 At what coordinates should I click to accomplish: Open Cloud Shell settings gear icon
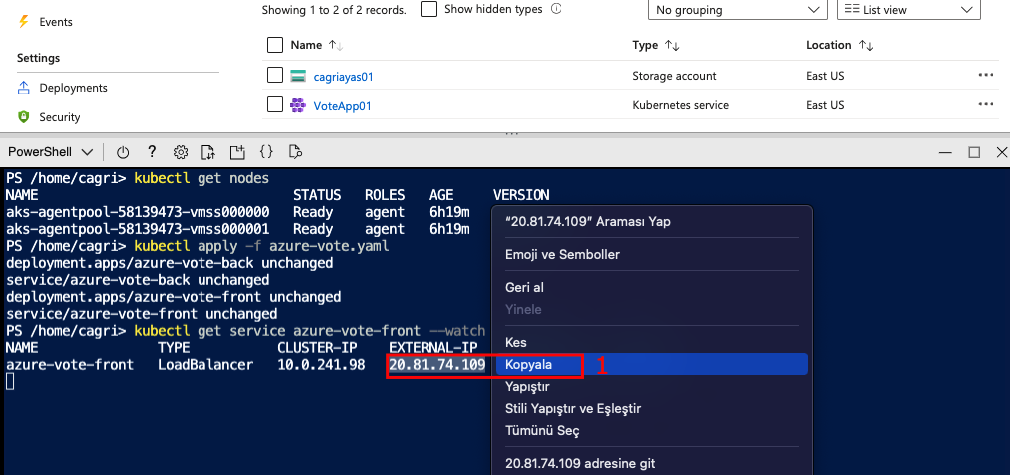pos(181,152)
